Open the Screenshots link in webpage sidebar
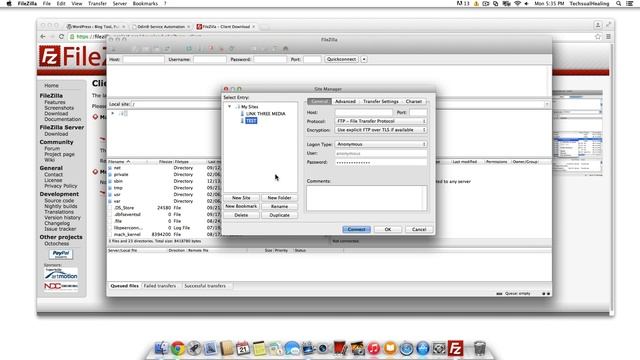The width and height of the screenshot is (640, 360). [x=59, y=108]
